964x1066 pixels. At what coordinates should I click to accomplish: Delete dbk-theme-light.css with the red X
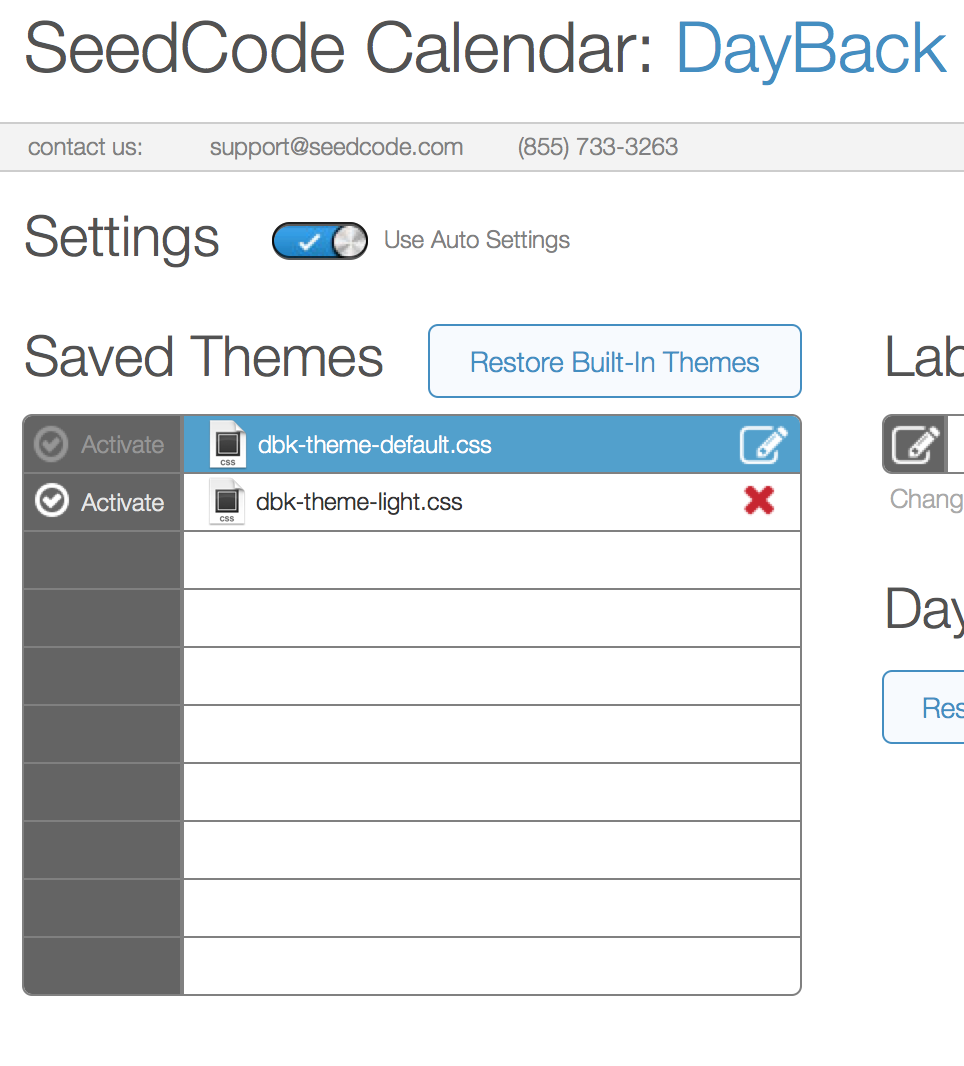pyautogui.click(x=759, y=501)
